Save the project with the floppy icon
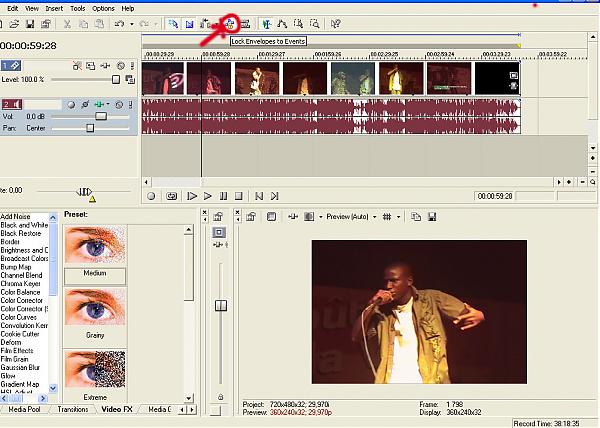This screenshot has height=428, width=600. click(x=30, y=24)
